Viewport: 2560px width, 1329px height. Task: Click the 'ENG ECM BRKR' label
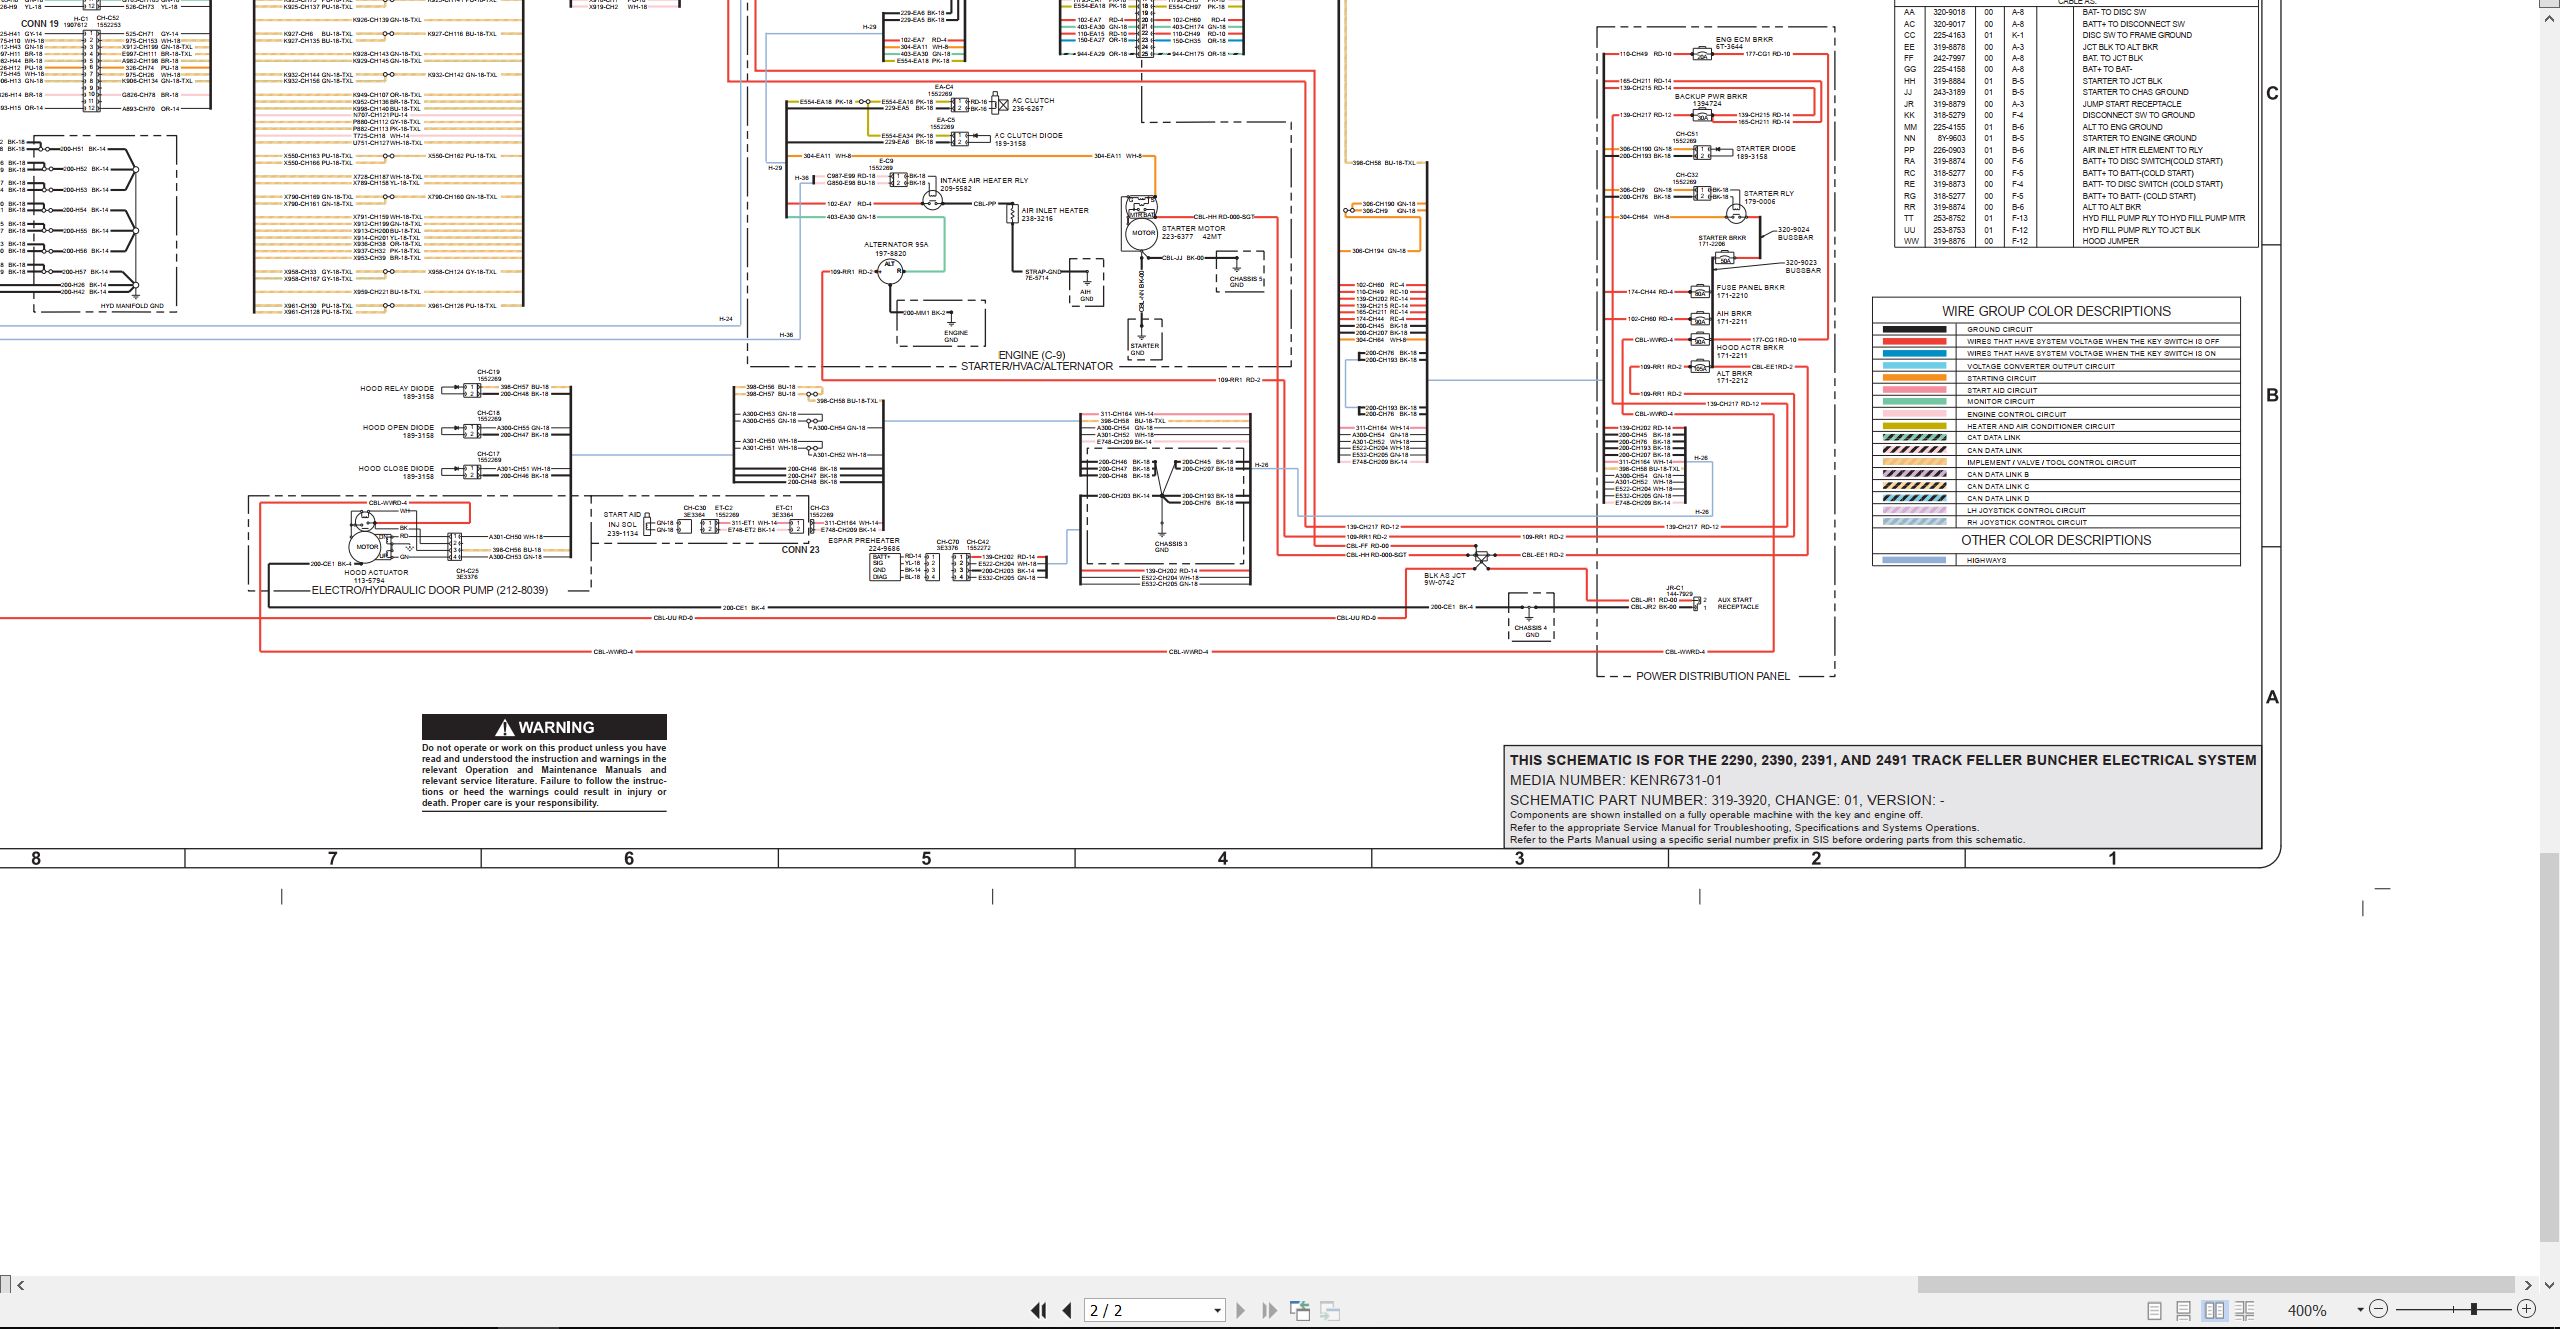coord(1744,40)
